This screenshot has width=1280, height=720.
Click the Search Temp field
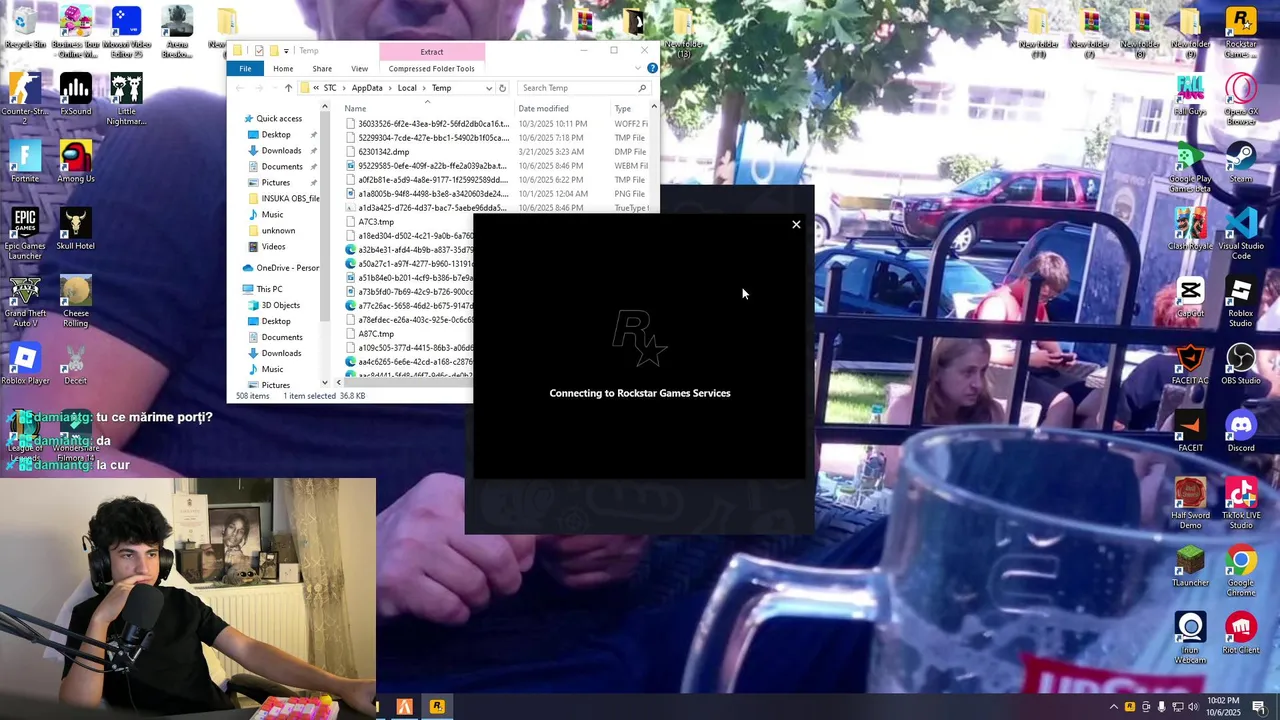(584, 88)
